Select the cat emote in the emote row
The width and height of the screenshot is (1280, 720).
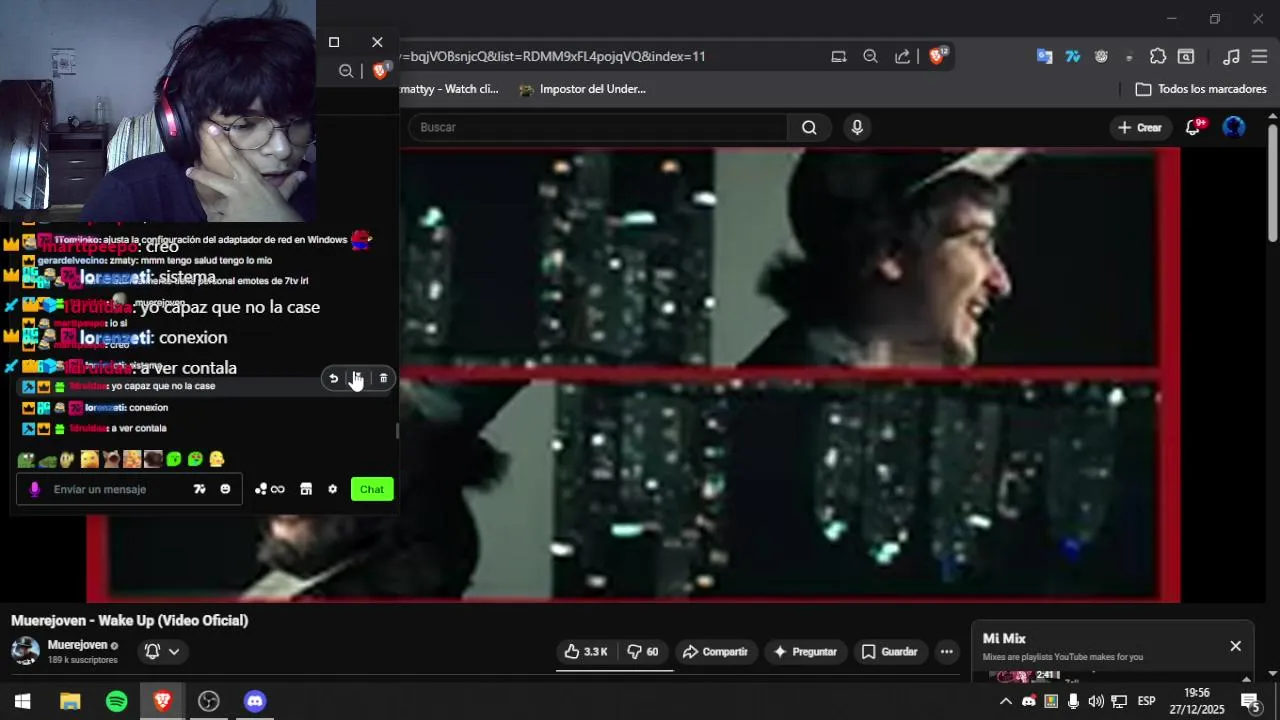111,460
